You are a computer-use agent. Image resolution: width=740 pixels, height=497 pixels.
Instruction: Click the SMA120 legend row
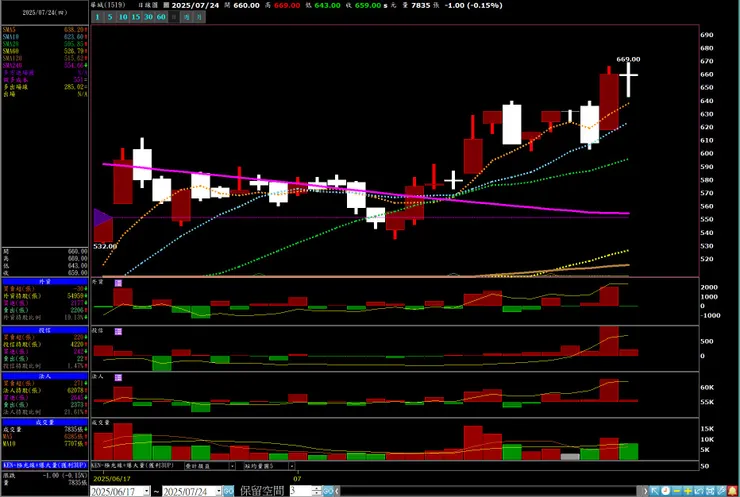45,58
